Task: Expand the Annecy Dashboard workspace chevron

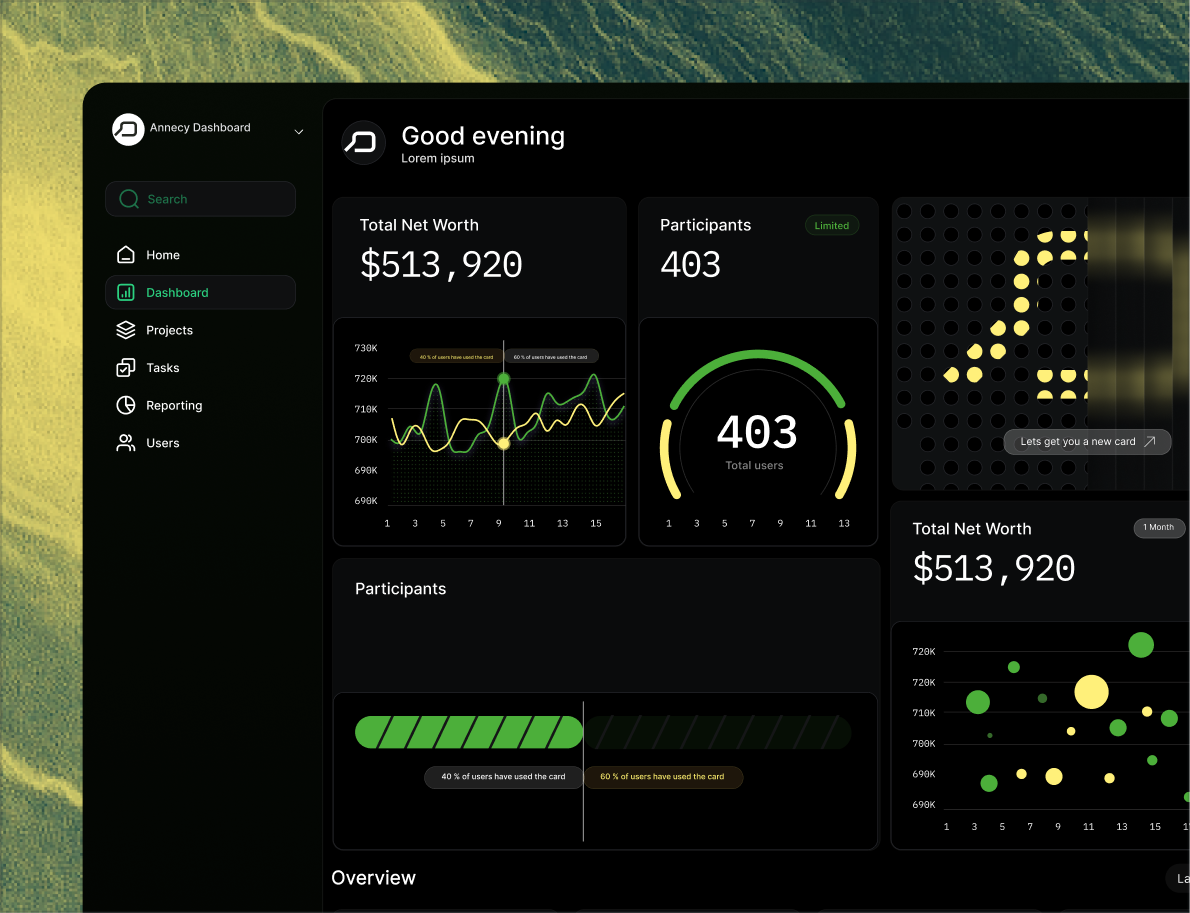Action: click(298, 131)
